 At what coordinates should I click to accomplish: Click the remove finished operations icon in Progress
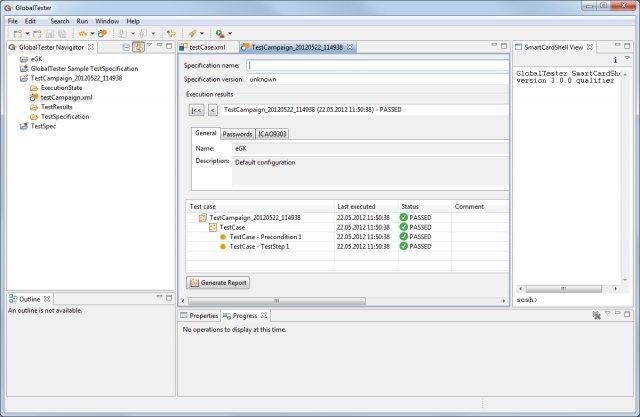[x=596, y=315]
